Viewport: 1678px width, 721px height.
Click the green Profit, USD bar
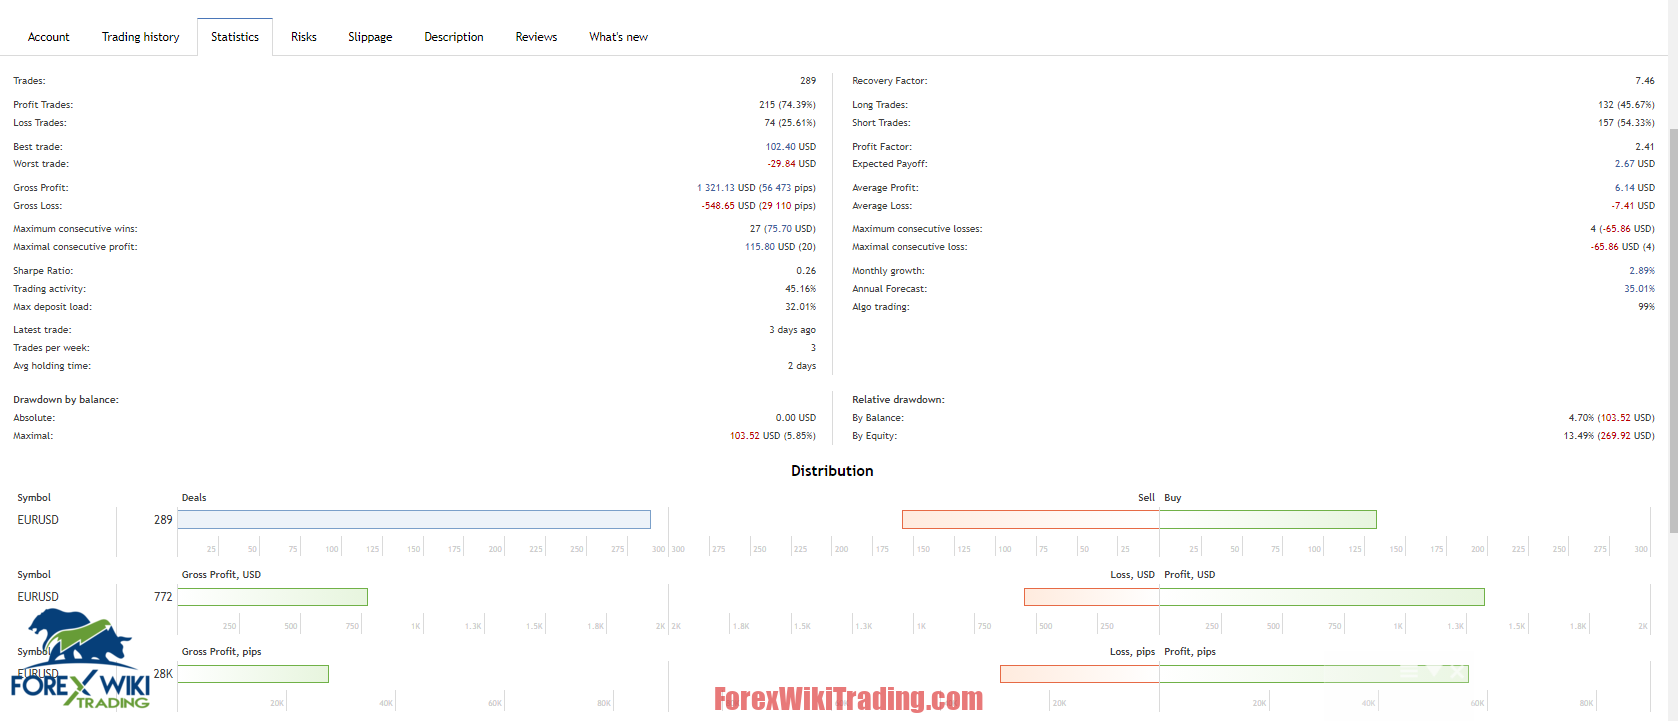pos(1322,597)
